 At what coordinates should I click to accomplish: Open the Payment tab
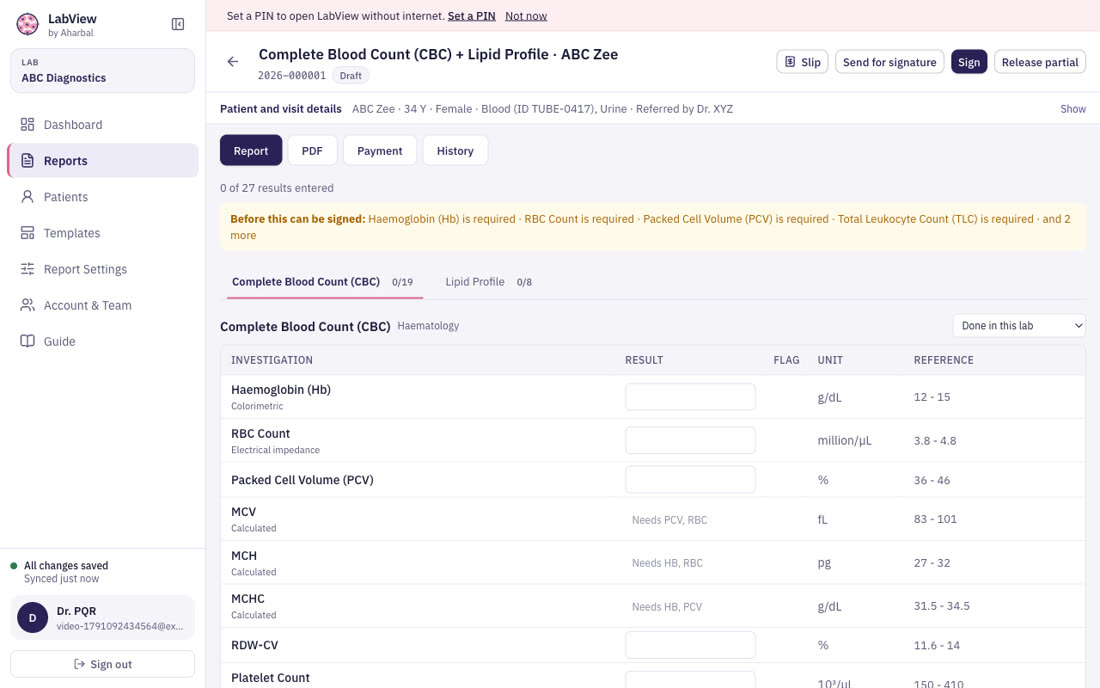coord(380,150)
